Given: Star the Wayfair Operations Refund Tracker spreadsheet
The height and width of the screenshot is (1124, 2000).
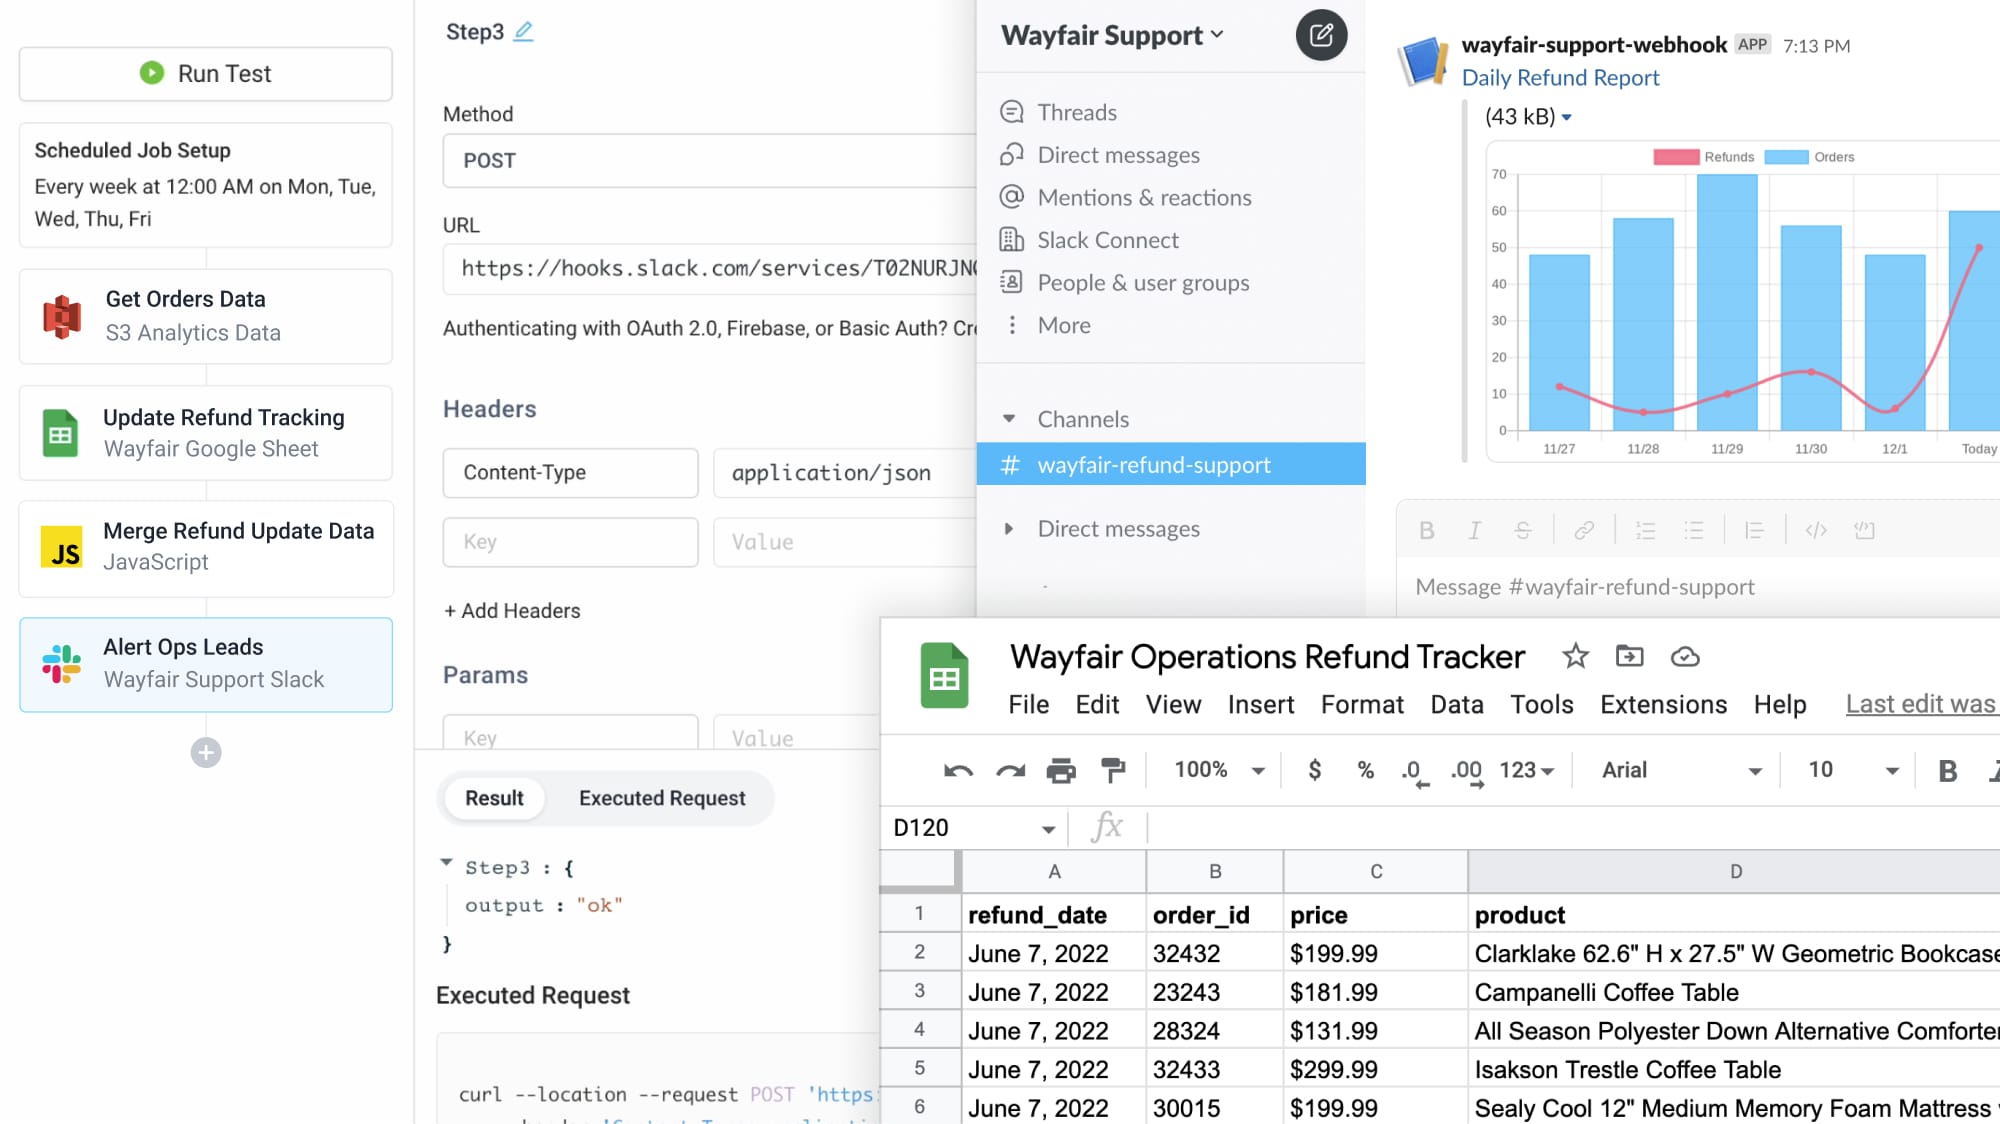Looking at the screenshot, I should 1575,657.
